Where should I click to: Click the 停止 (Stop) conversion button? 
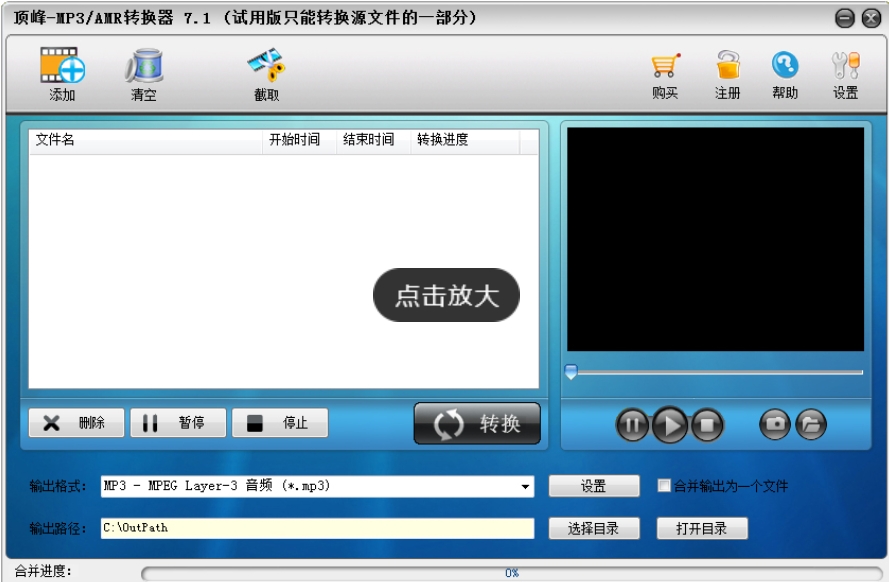(x=280, y=423)
